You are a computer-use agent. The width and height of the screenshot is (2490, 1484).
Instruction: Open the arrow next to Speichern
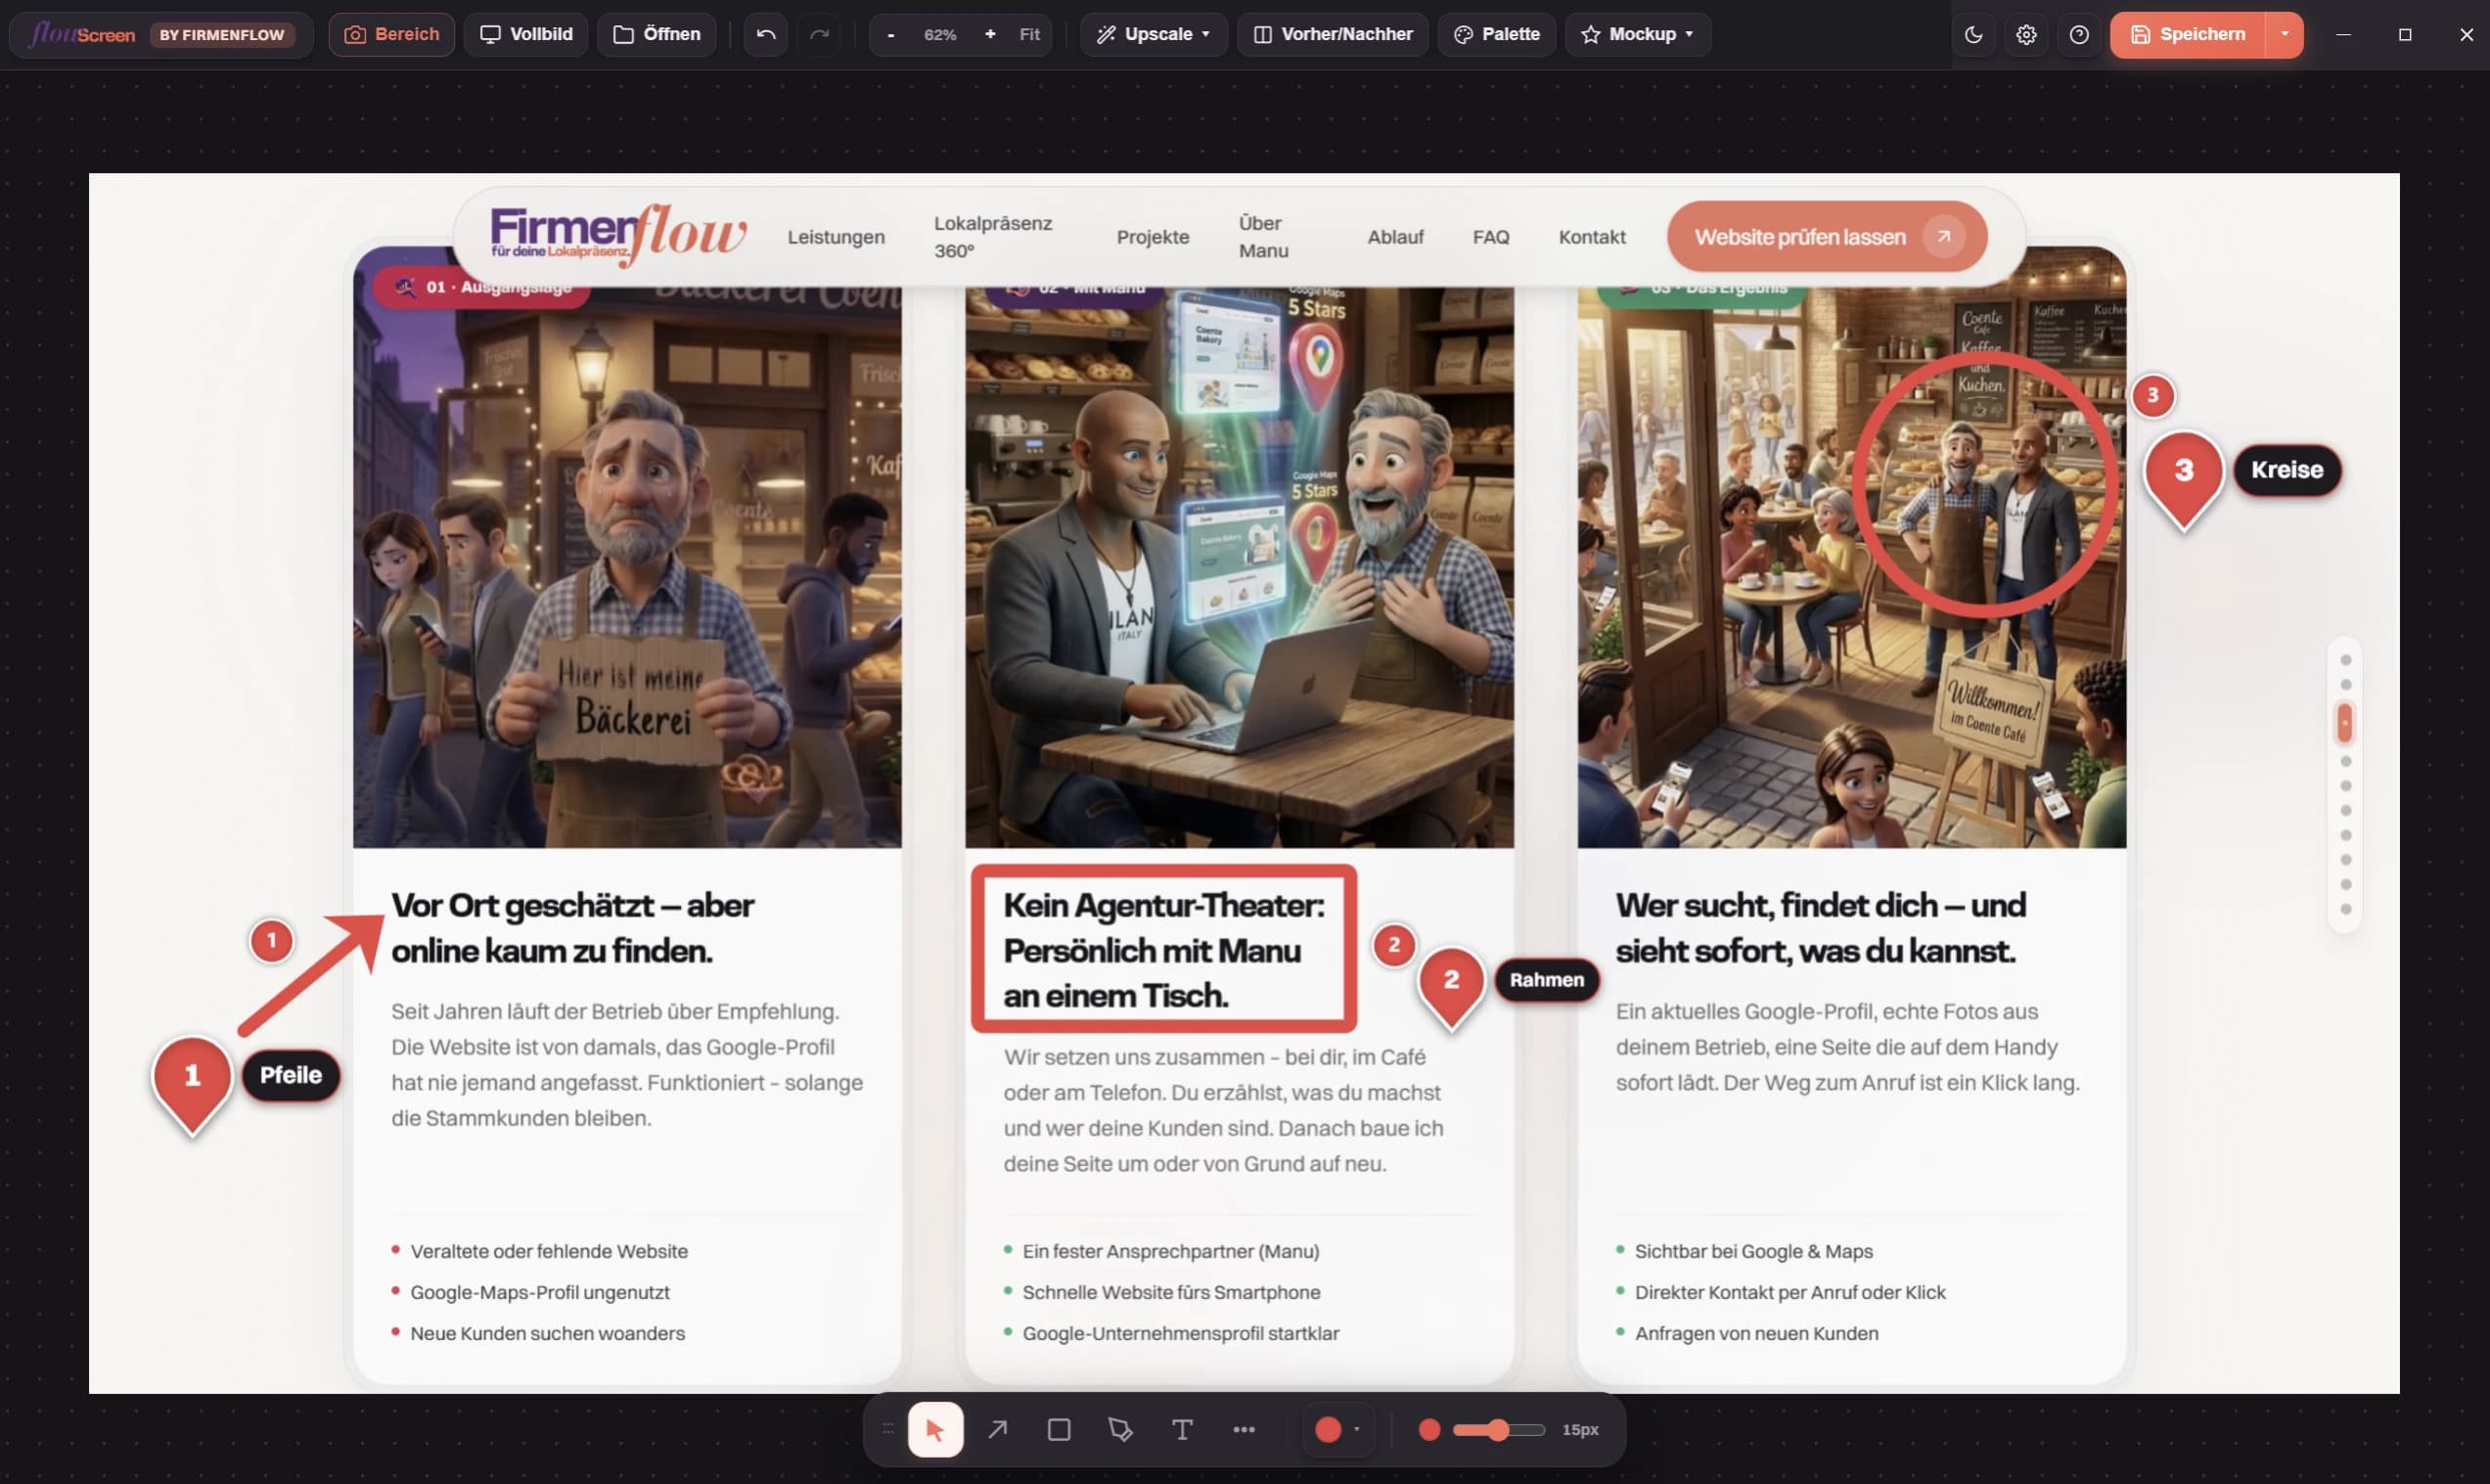(2284, 34)
